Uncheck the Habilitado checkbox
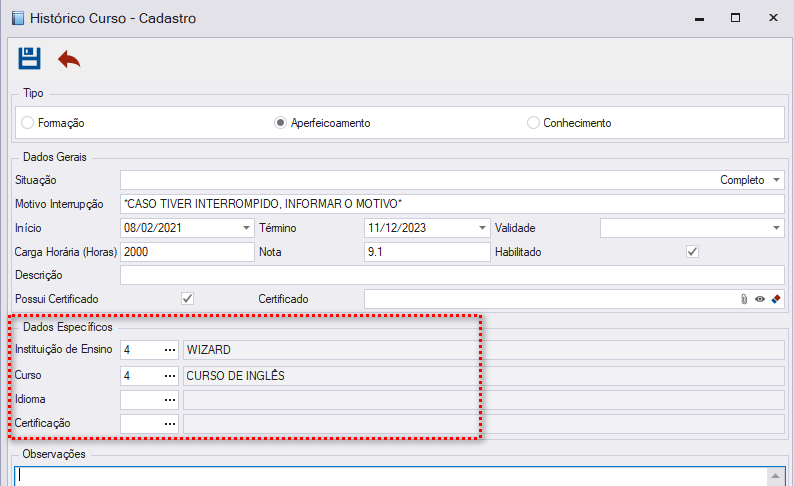Image resolution: width=794 pixels, height=486 pixels. click(x=692, y=252)
